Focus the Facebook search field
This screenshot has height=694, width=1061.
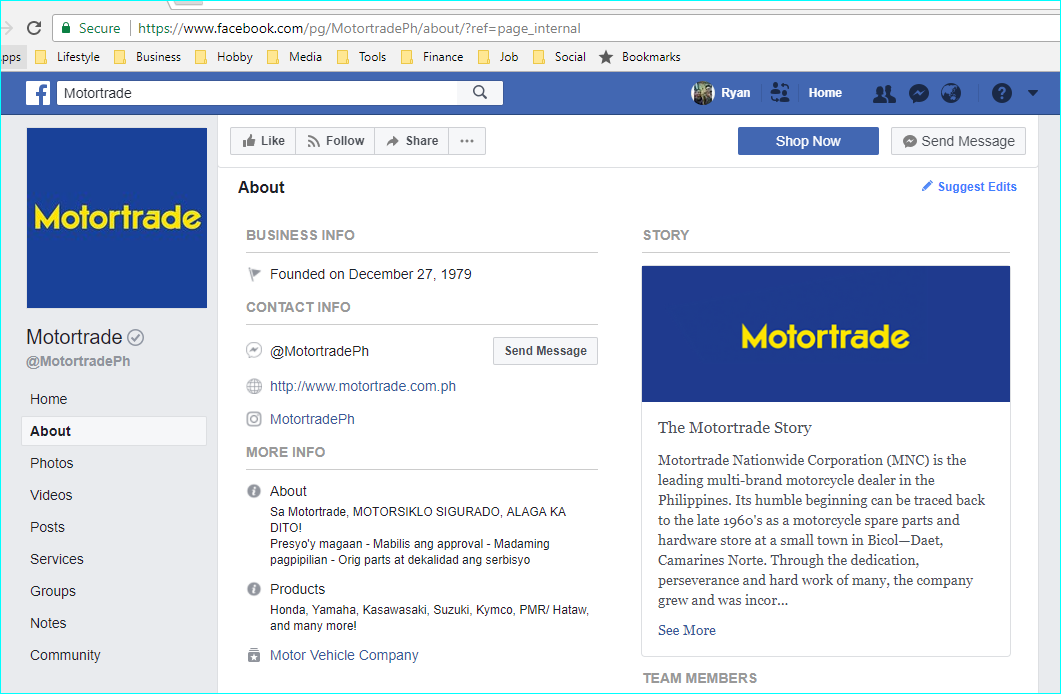257,93
